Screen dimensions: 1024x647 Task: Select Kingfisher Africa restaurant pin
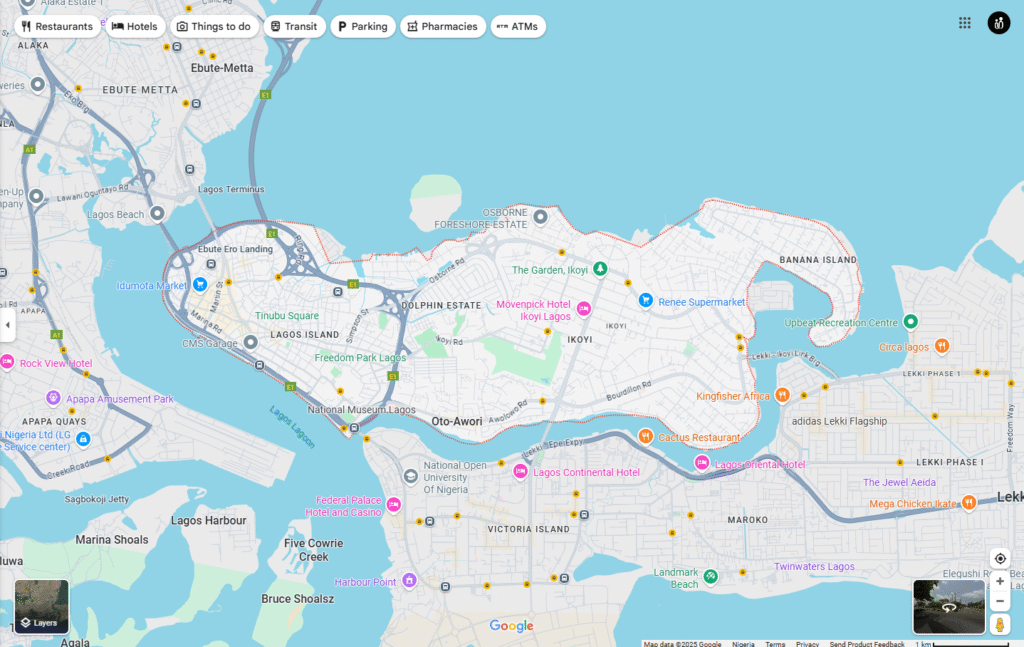pyautogui.click(x=782, y=394)
